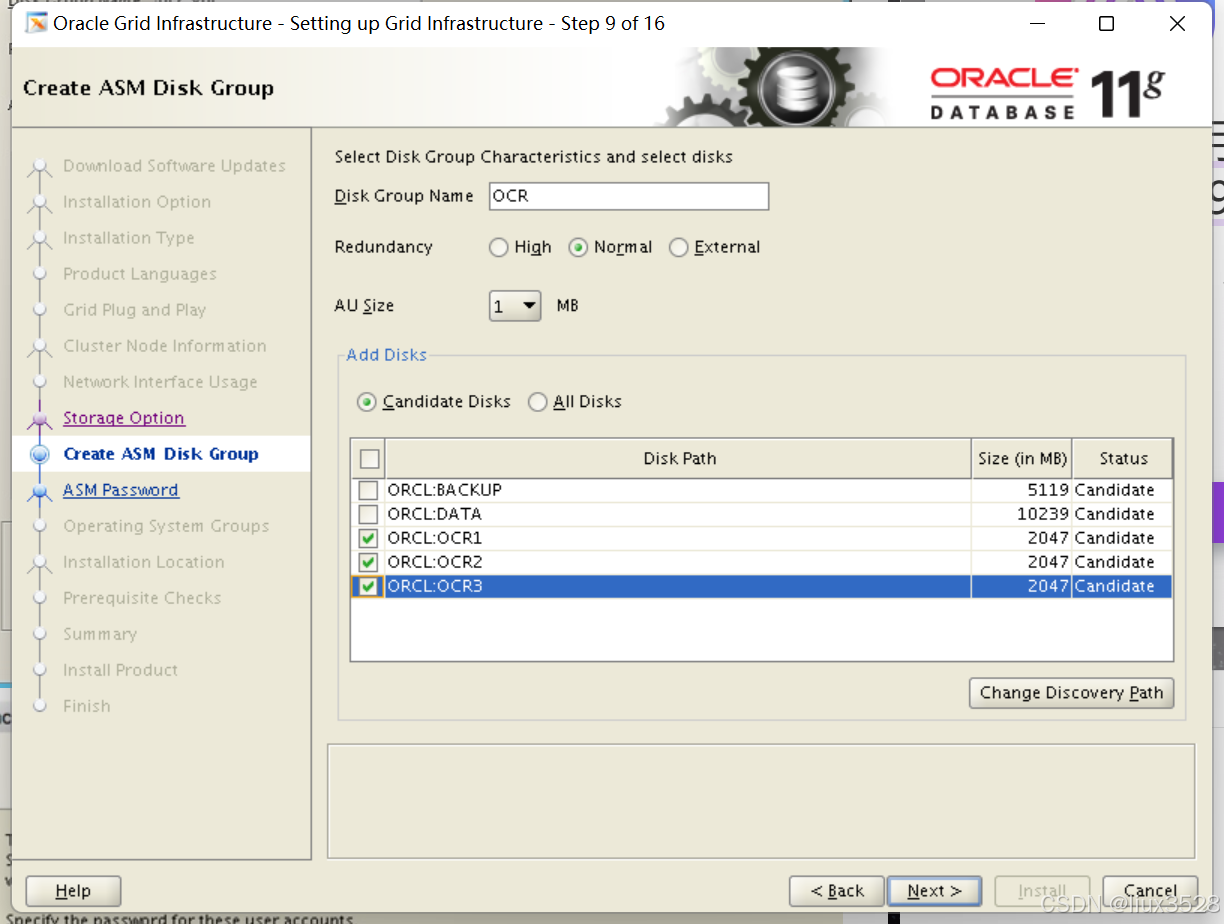This screenshot has width=1224, height=924.
Task: Edit the Disk Group Name field
Action: coord(629,196)
